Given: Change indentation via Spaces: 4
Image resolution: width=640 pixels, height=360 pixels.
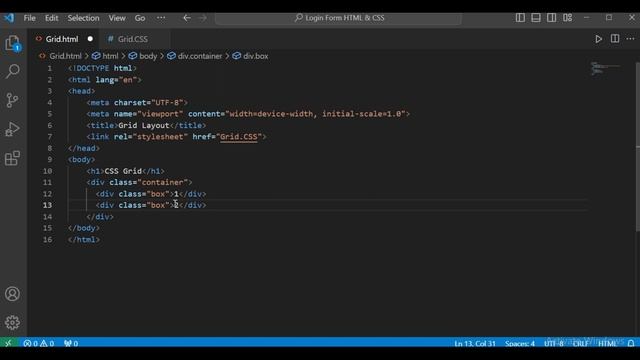Looking at the screenshot, I should pos(520,343).
